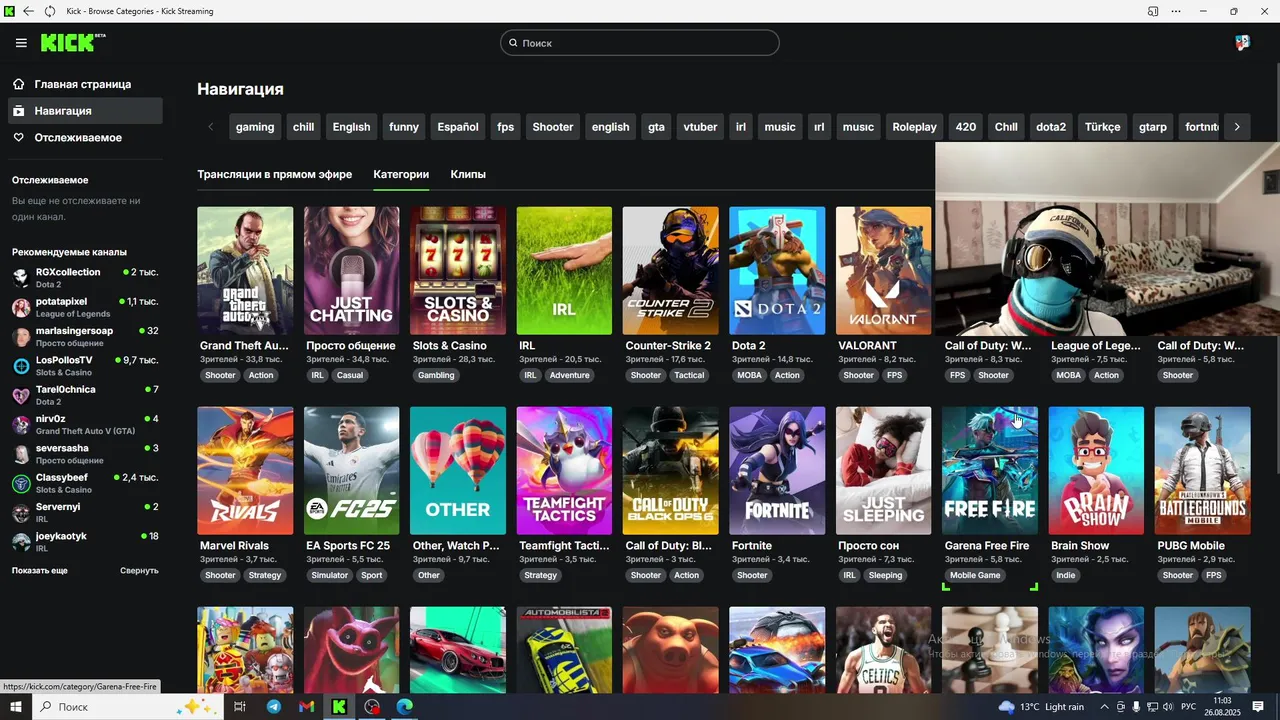Filter by the vtuber tag

(x=700, y=127)
